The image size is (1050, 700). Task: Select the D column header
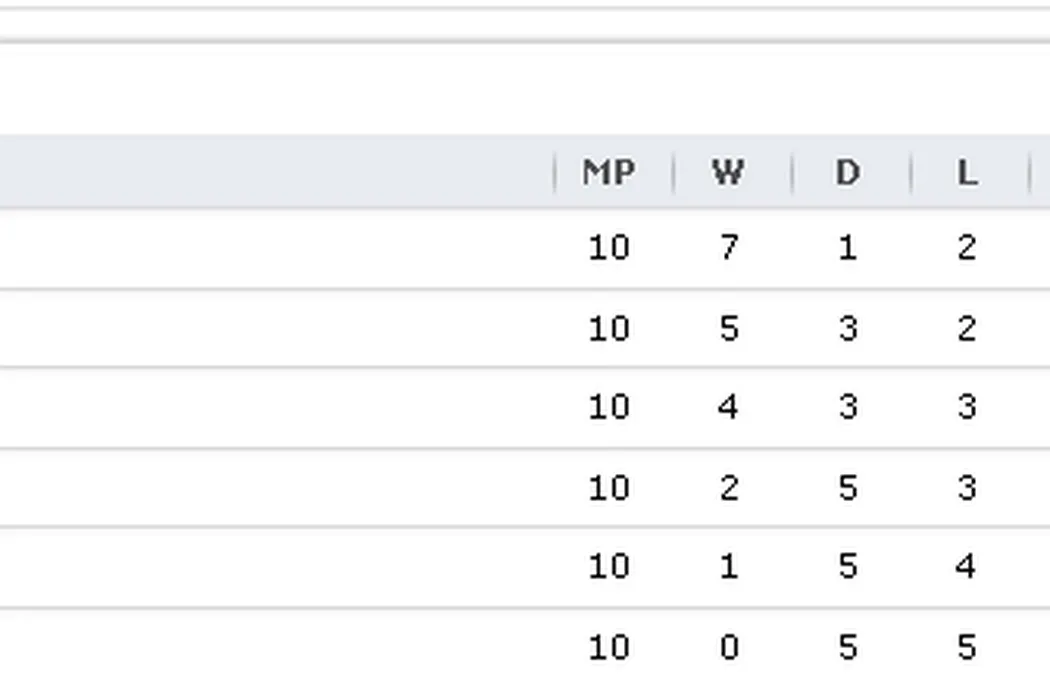[847, 173]
